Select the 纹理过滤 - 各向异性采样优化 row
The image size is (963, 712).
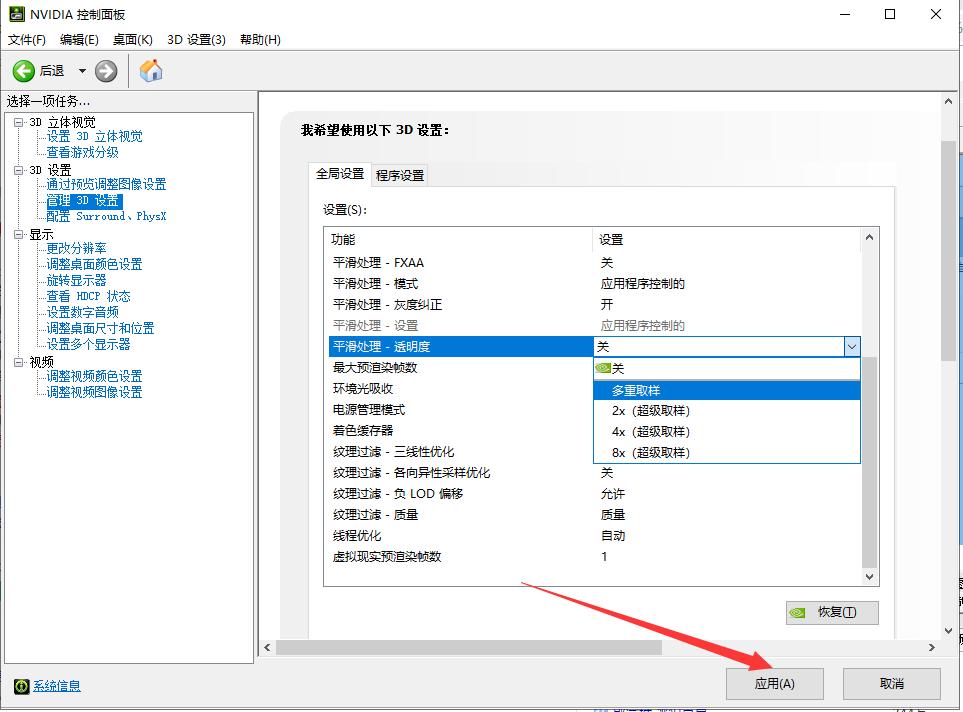(595, 473)
